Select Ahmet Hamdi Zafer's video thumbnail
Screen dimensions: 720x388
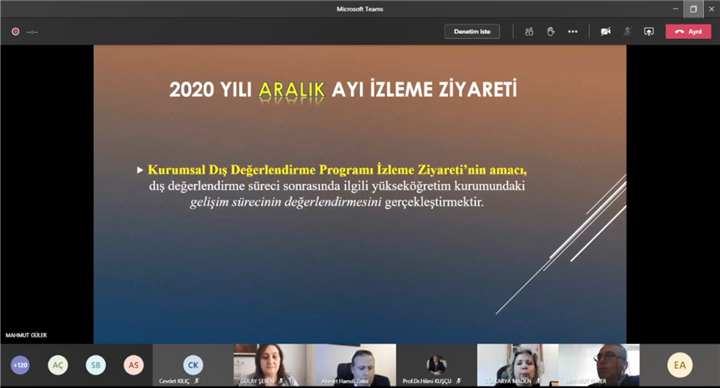click(x=355, y=365)
